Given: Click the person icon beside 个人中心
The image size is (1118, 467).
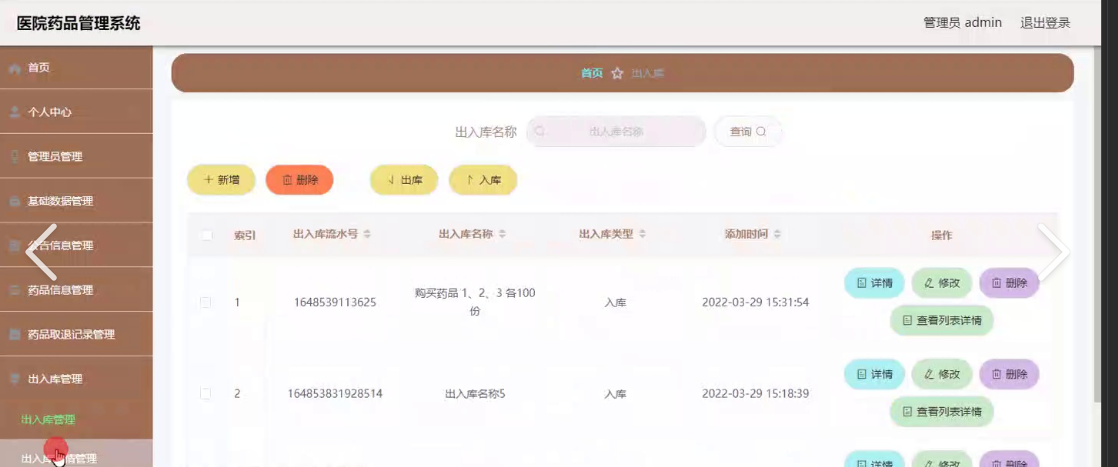Looking at the screenshot, I should tap(15, 112).
